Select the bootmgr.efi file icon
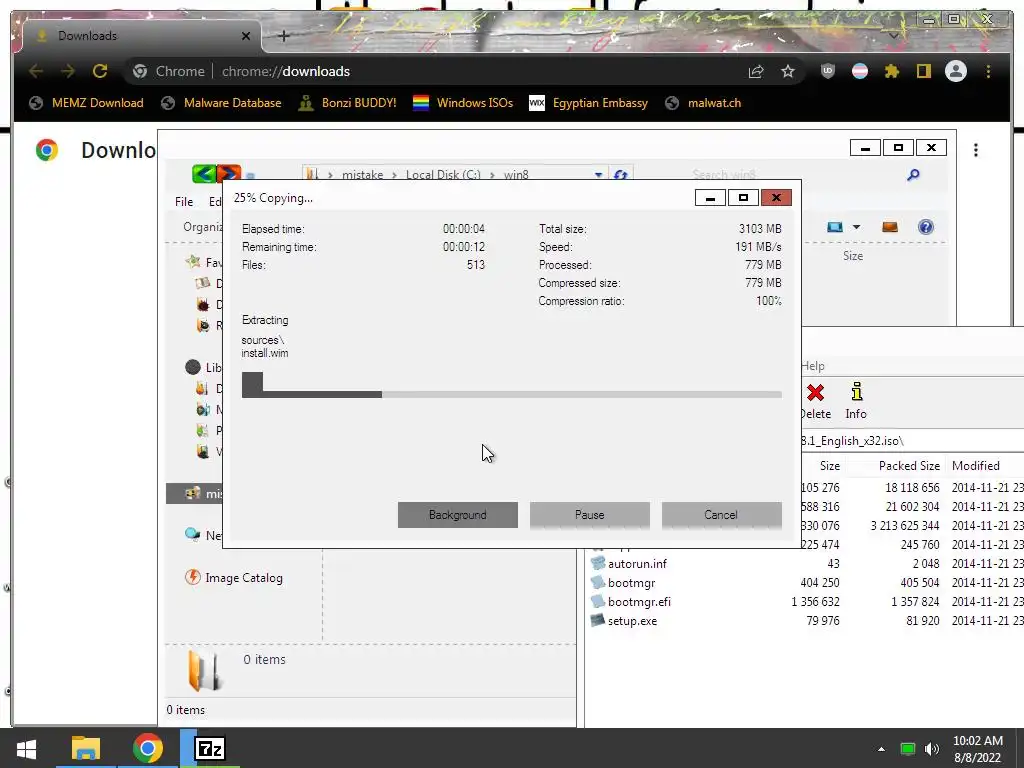Screen dimensions: 1024x768 click(597, 601)
